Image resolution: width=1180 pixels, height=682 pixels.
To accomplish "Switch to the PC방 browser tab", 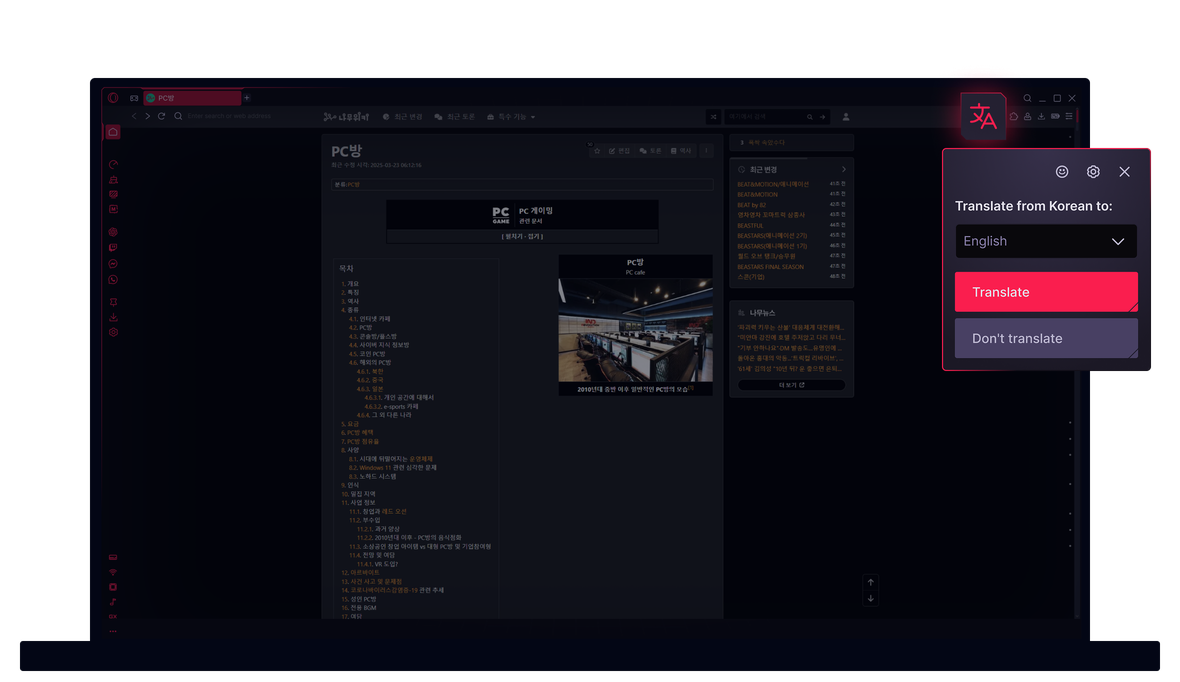I will pyautogui.click(x=192, y=98).
